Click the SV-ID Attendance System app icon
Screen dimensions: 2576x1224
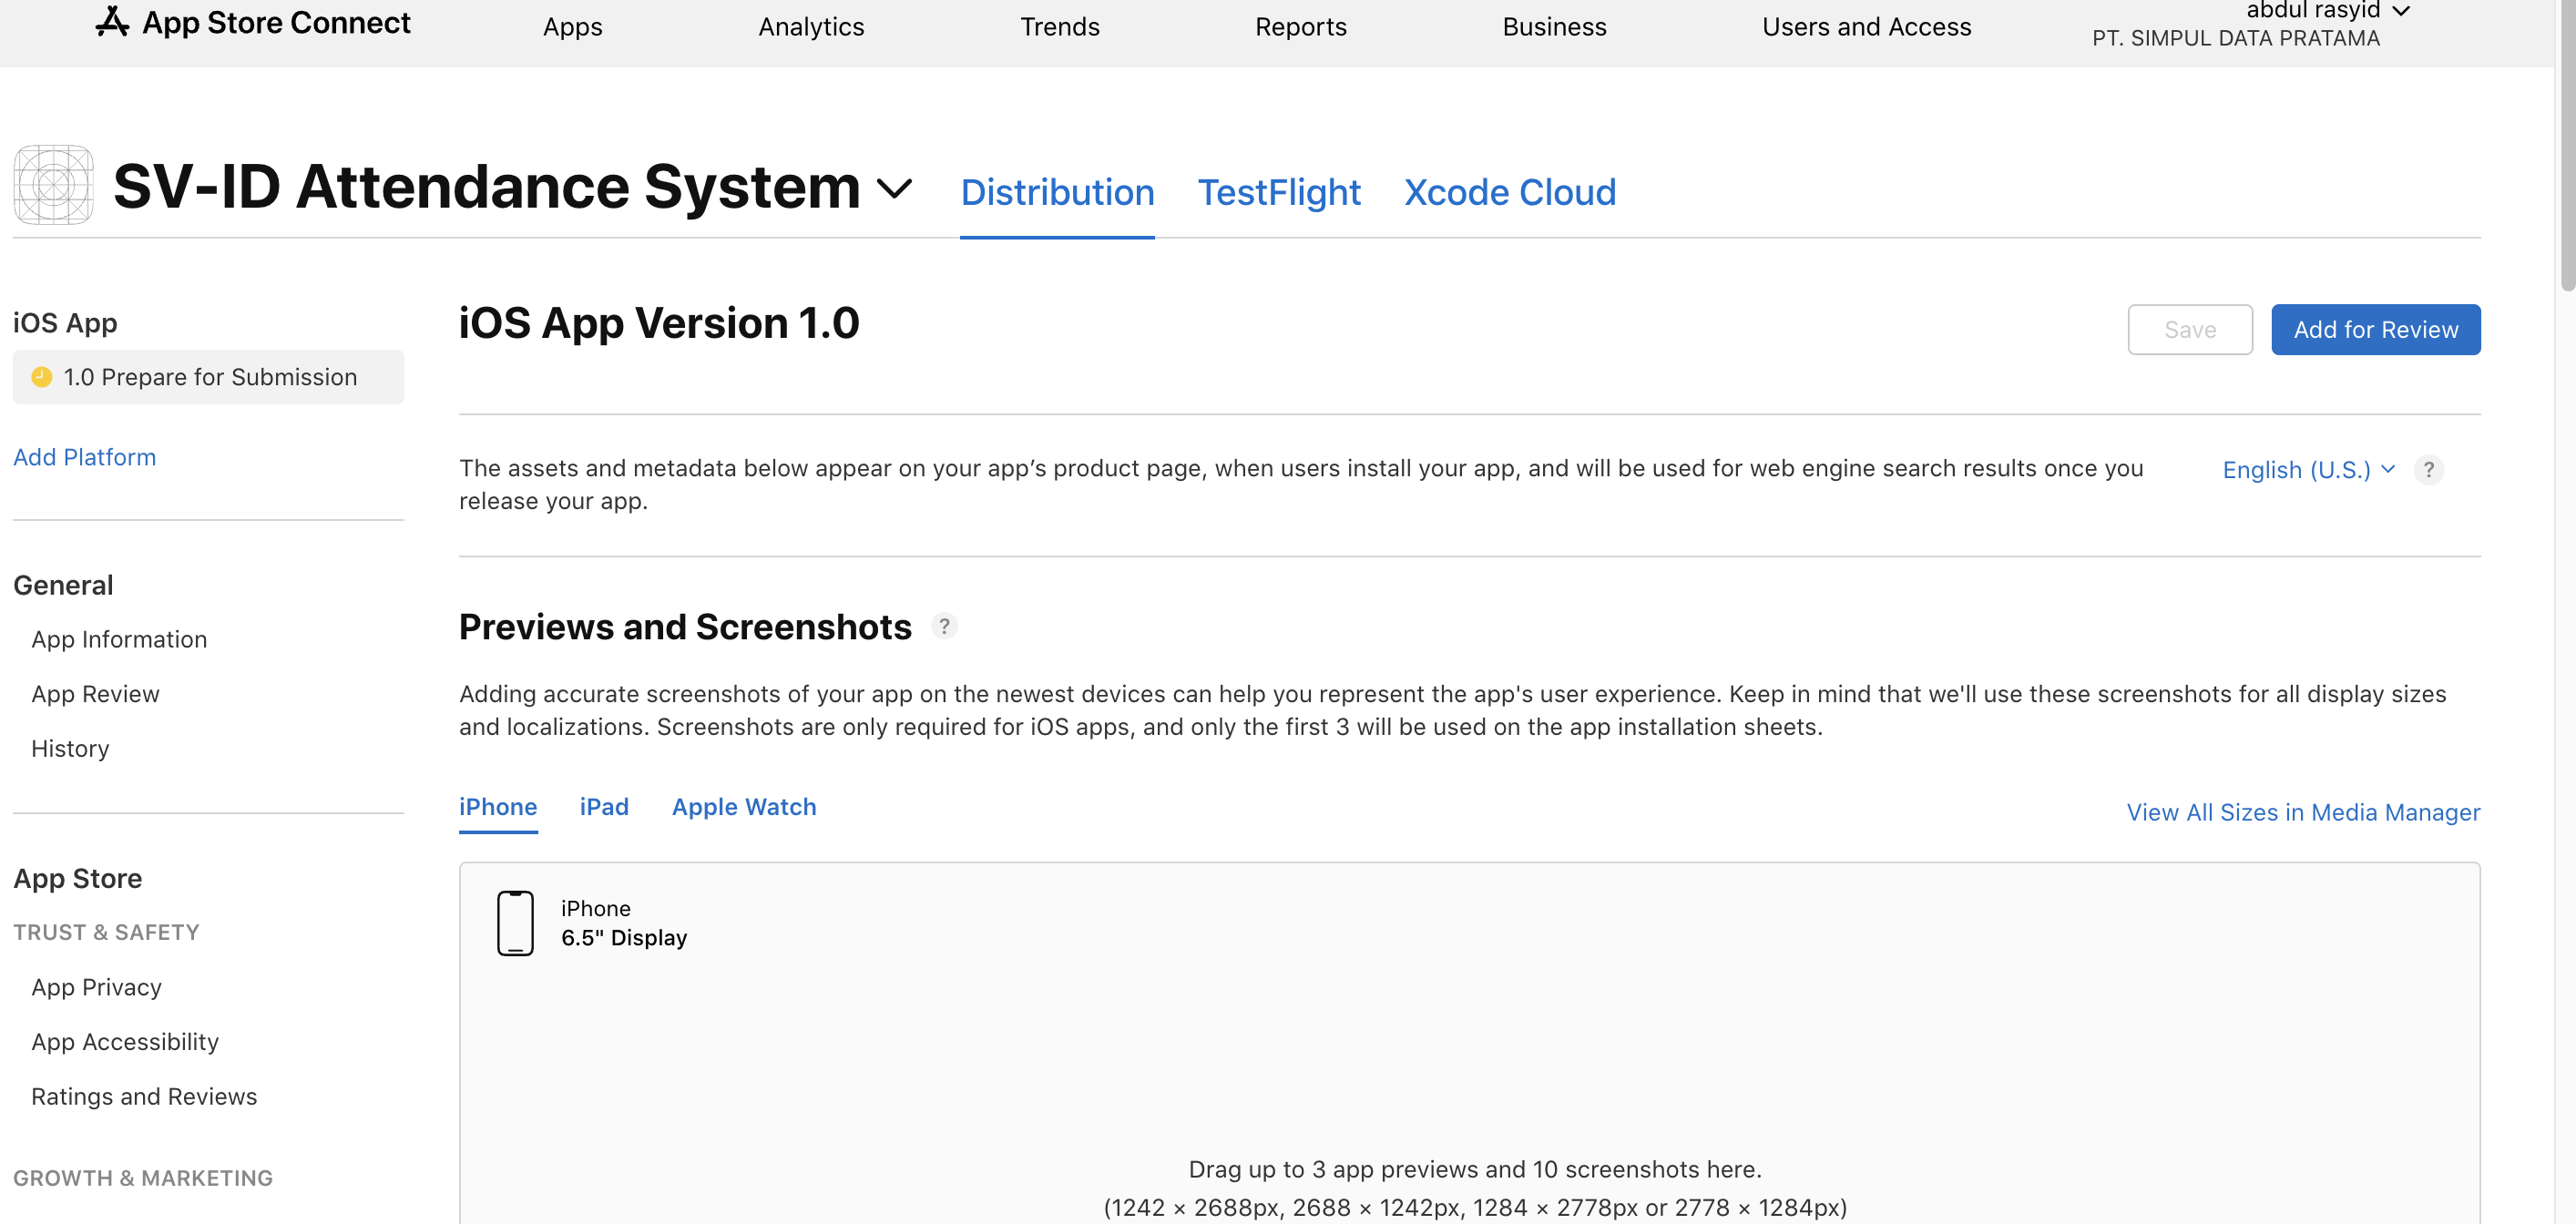click(x=53, y=186)
